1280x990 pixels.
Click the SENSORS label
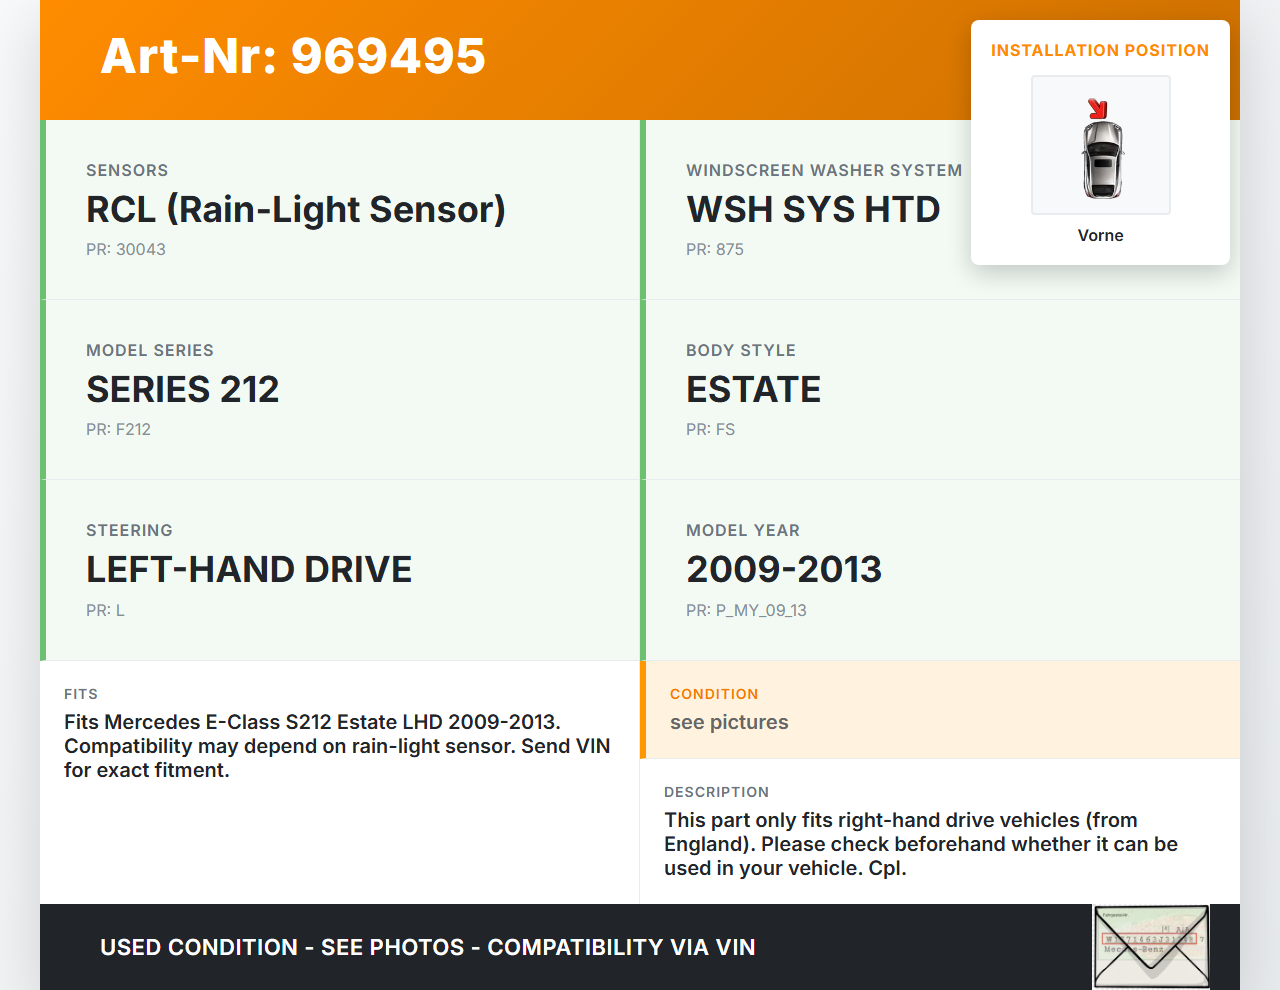pyautogui.click(x=127, y=170)
